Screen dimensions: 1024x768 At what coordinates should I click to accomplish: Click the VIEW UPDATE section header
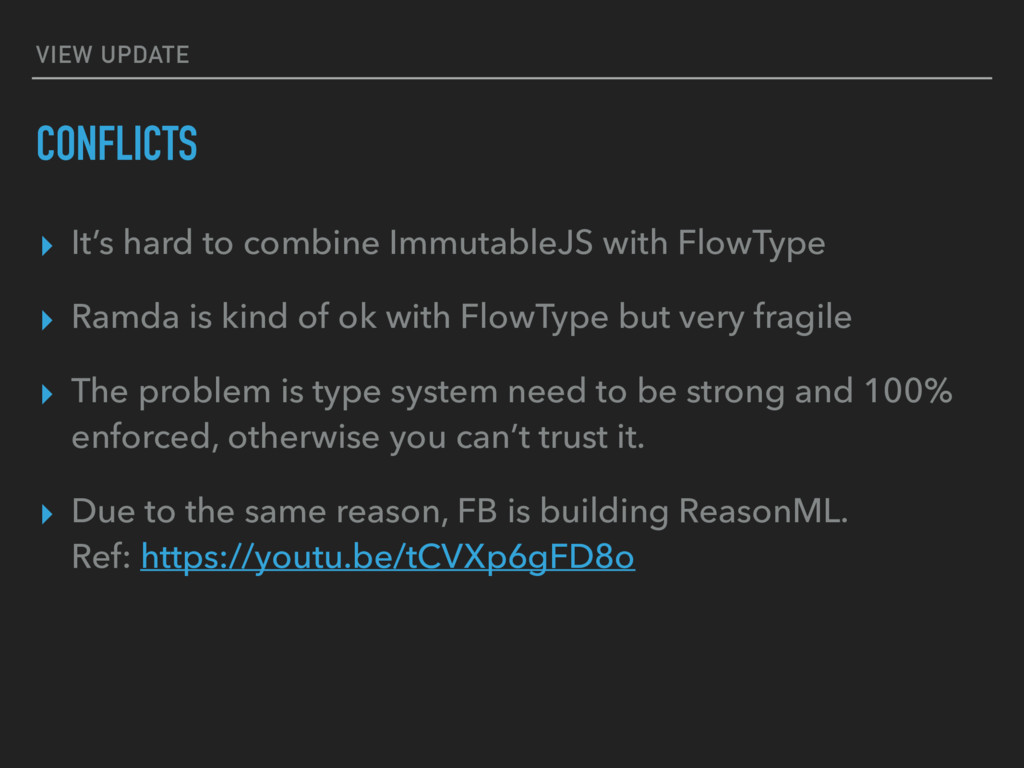click(112, 55)
